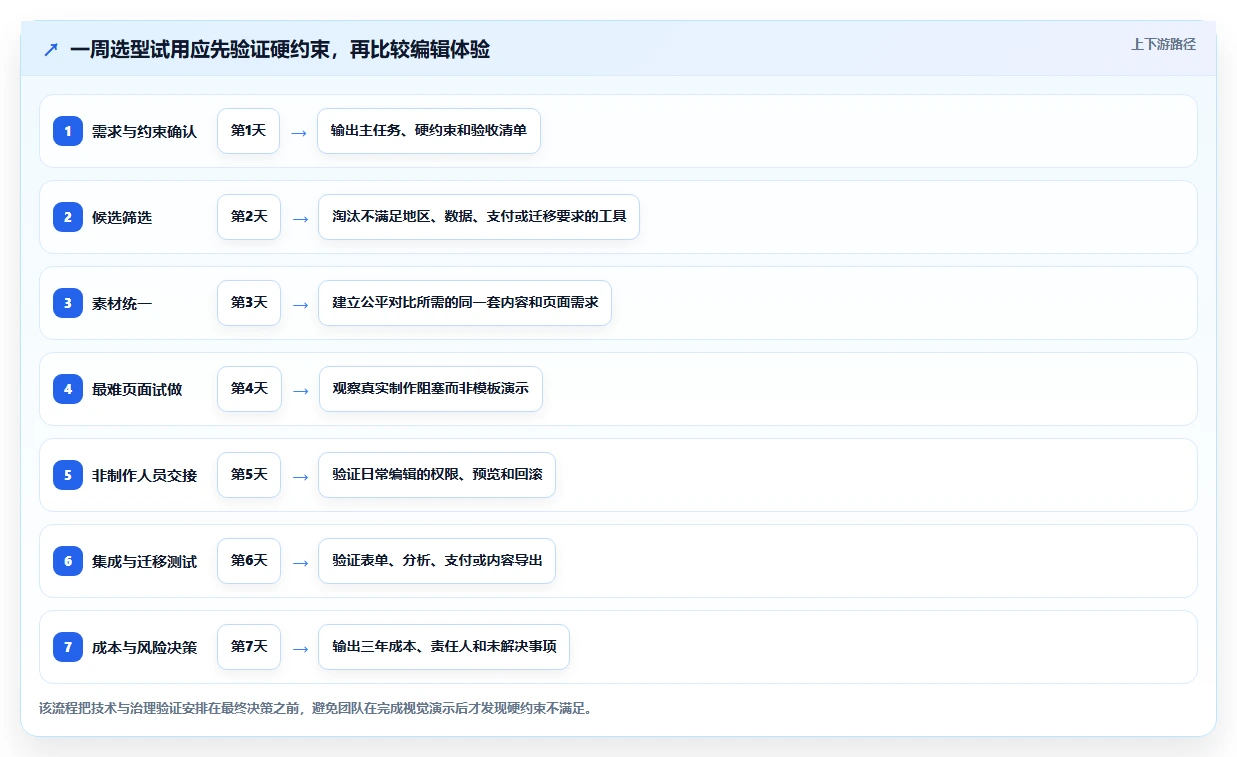The height and width of the screenshot is (757, 1237).
Task: Click the 输出三年成本、责任人和未解决事项 box
Action: pos(444,647)
